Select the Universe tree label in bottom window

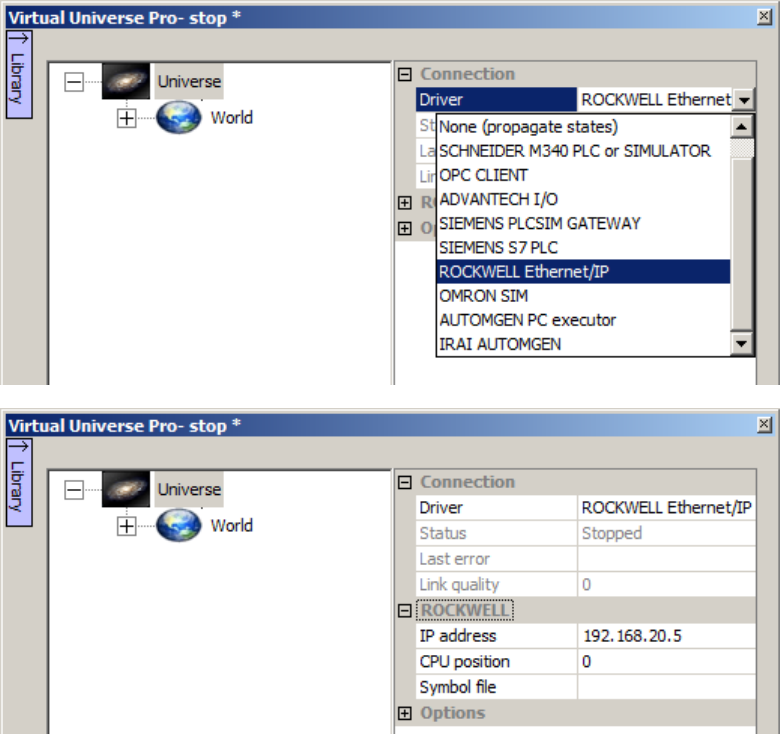click(189, 489)
